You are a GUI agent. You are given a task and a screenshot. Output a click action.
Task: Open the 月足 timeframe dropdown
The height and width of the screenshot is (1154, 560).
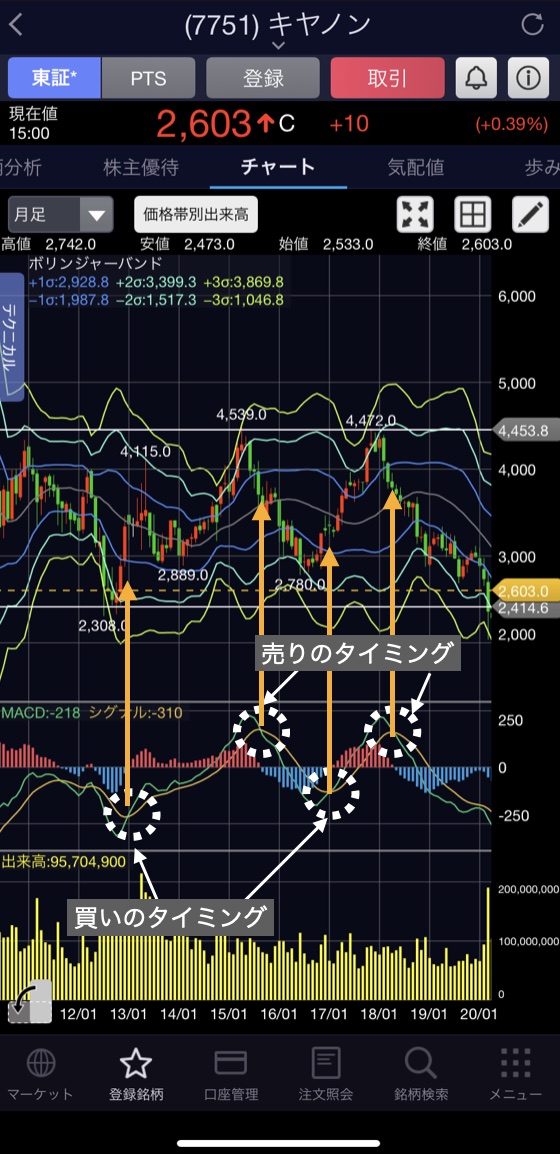pyautogui.click(x=60, y=215)
